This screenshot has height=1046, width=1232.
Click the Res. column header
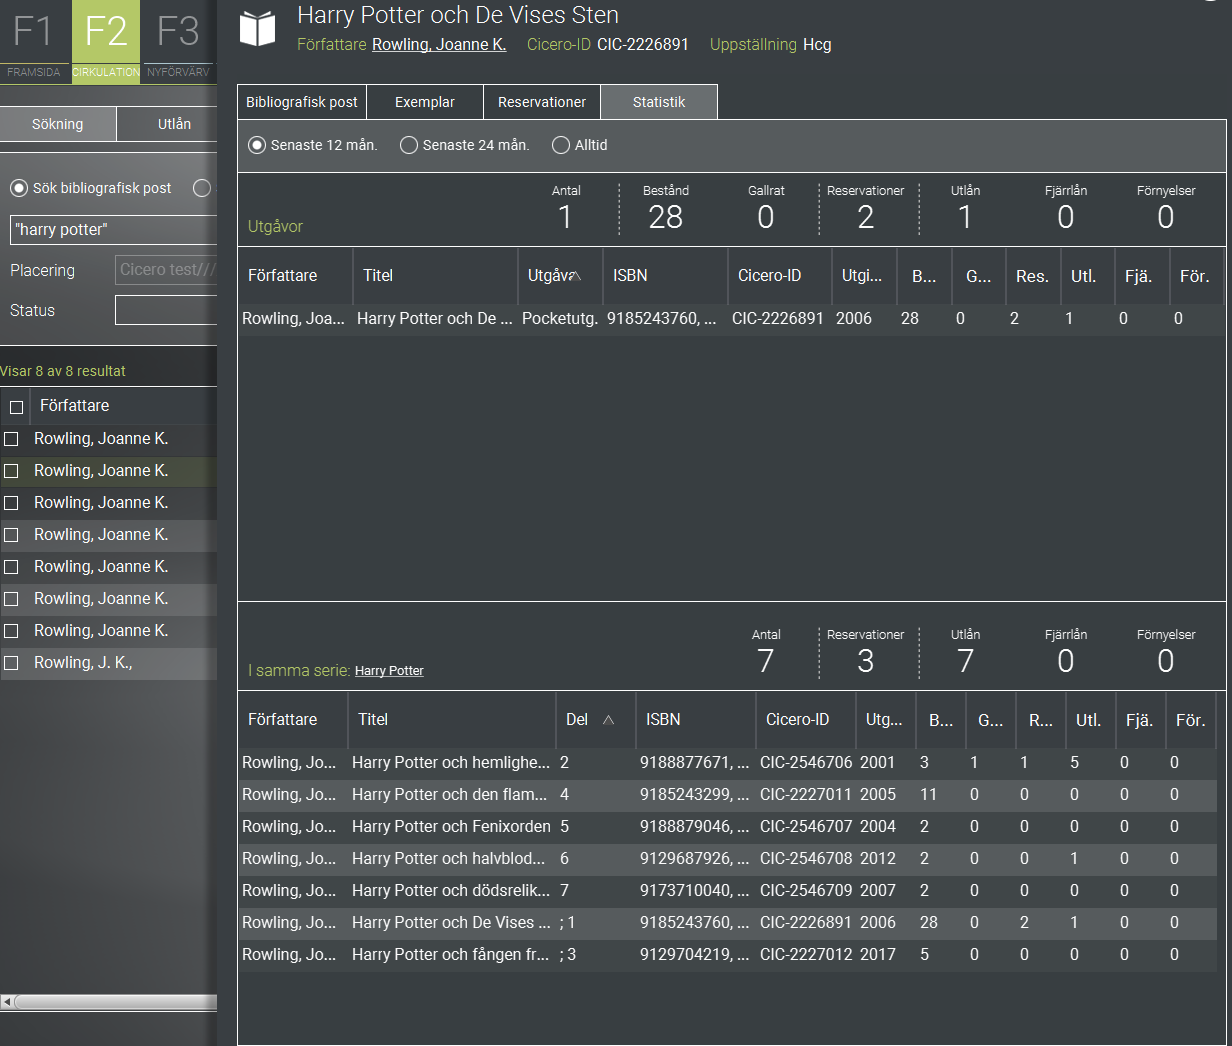coord(1033,276)
